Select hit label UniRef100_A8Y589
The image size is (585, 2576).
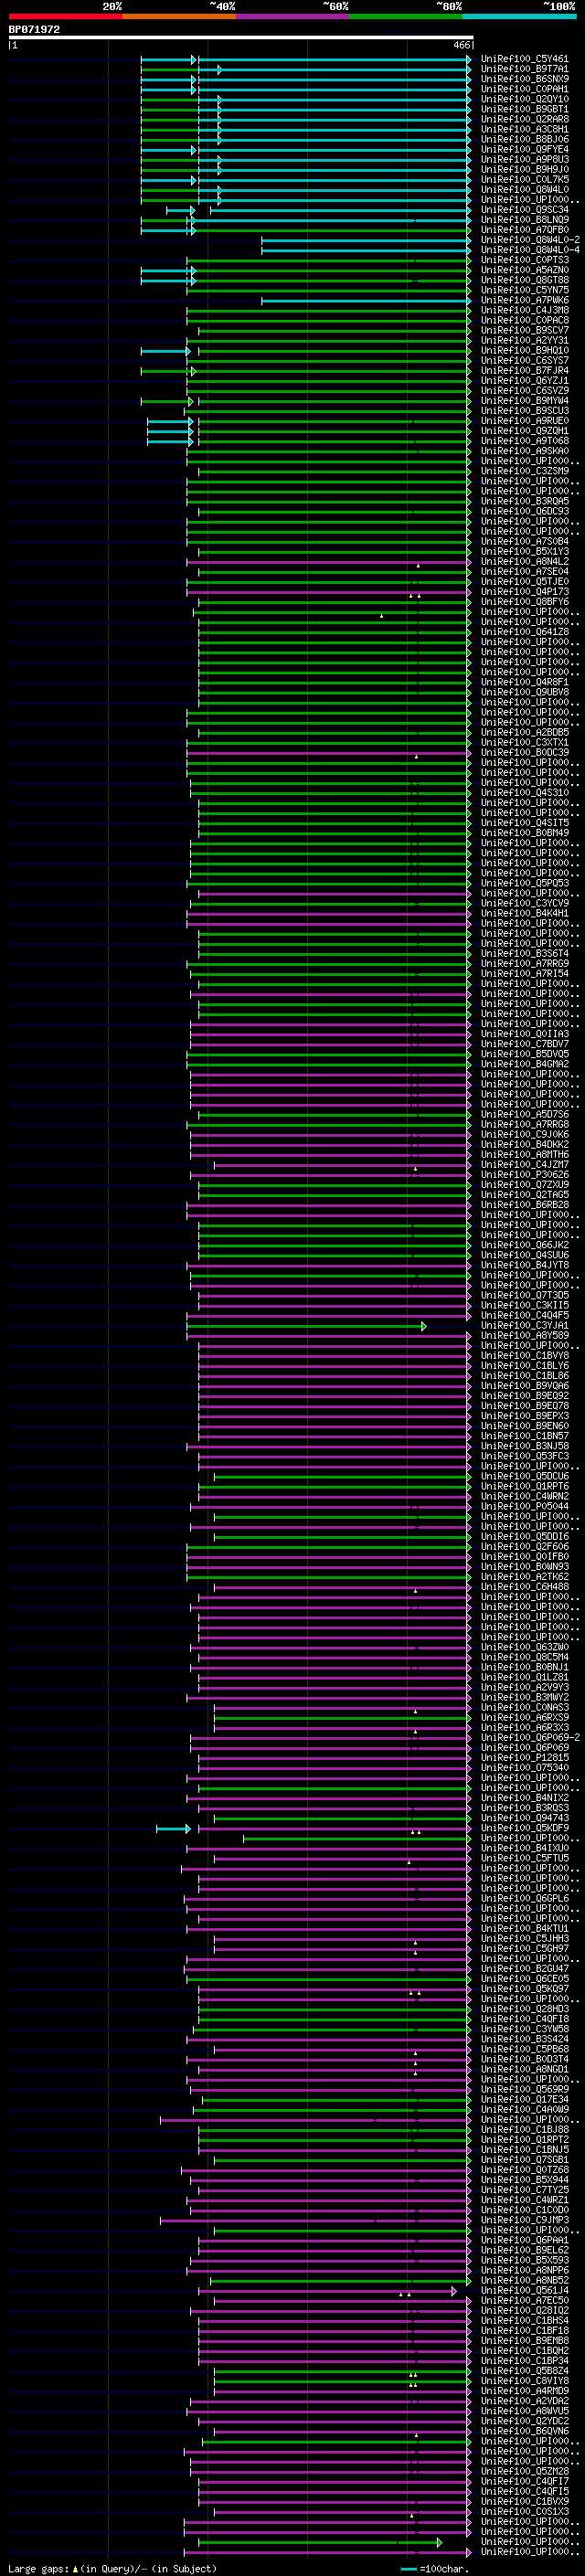point(525,1336)
